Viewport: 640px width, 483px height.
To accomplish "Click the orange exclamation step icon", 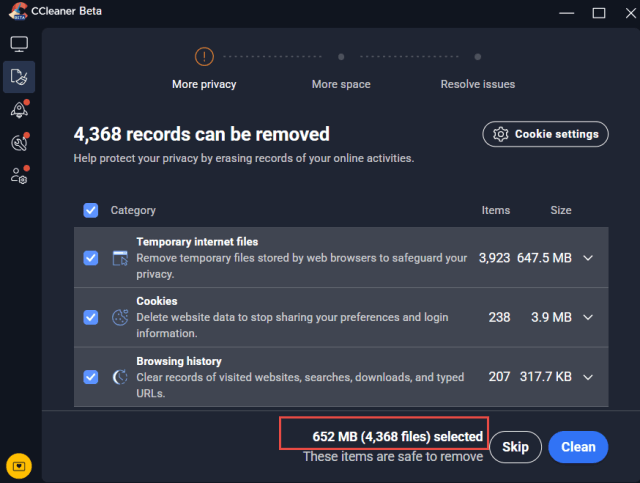I will click(204, 56).
